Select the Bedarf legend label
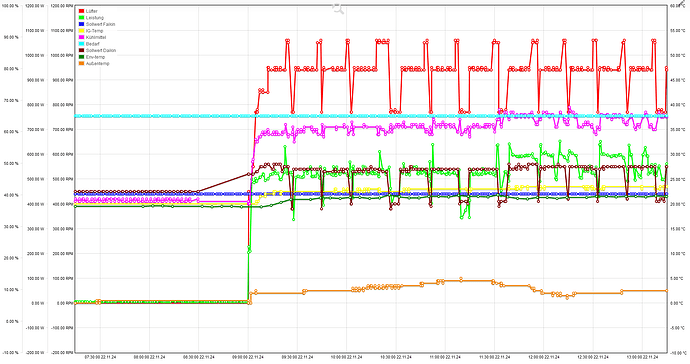Viewport: 690px width, 364px height. pyautogui.click(x=92, y=44)
